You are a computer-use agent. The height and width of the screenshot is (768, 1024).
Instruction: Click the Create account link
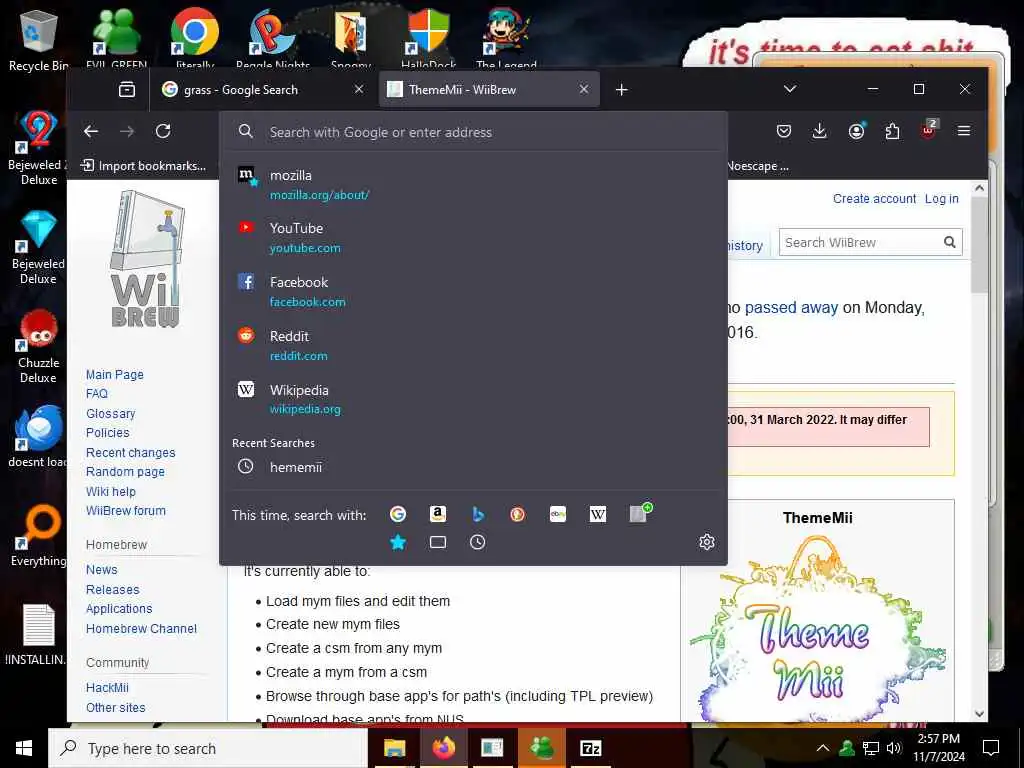click(874, 199)
